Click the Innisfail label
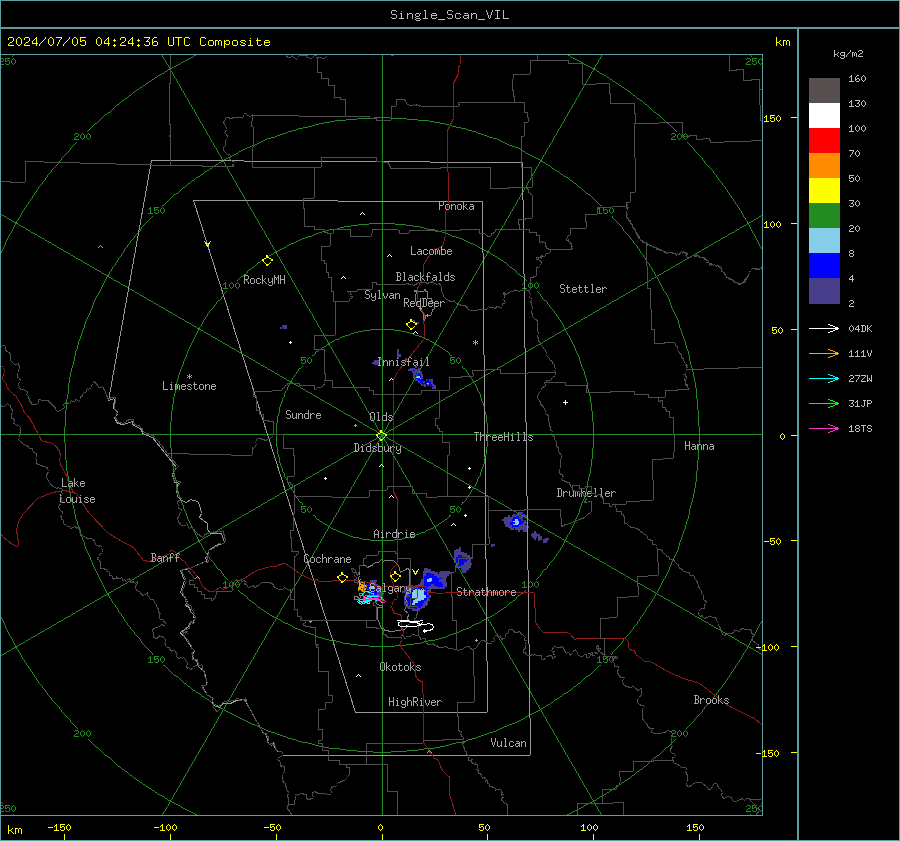 pos(404,362)
